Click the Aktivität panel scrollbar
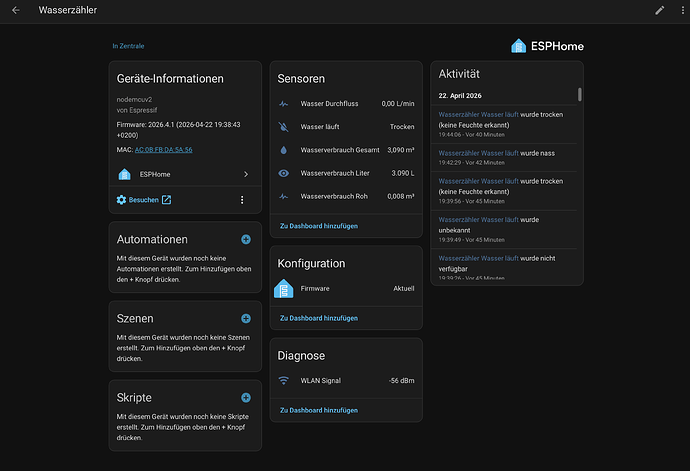The image size is (690, 471). coord(580,95)
